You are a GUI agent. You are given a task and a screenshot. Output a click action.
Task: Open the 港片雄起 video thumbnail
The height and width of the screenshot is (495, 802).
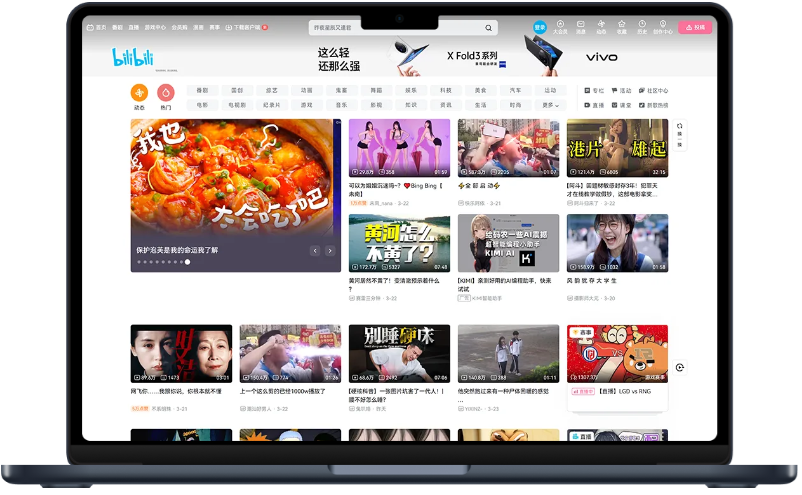pos(617,148)
